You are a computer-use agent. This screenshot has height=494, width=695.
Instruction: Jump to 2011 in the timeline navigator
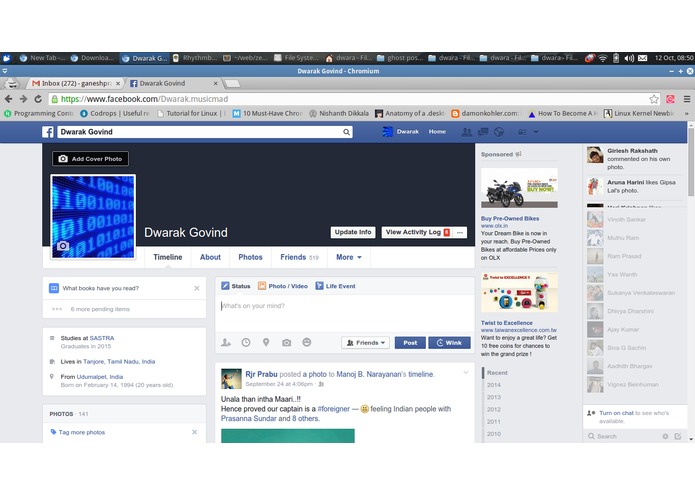pyautogui.click(x=494, y=422)
